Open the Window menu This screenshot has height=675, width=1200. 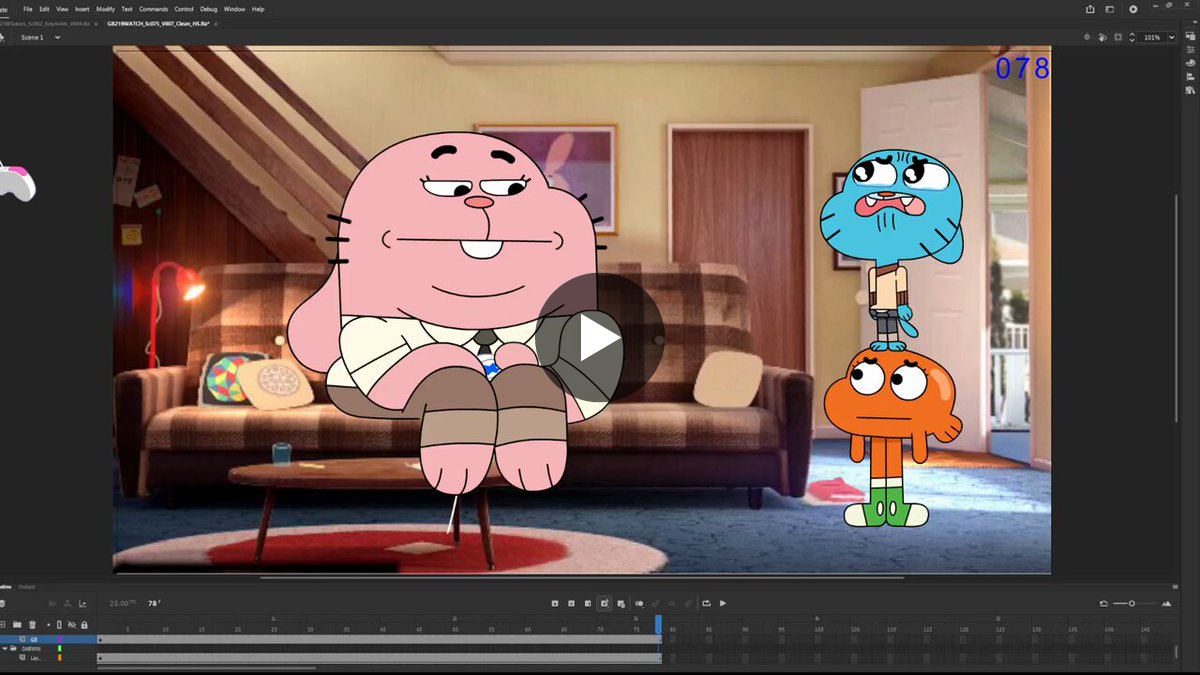coord(234,9)
